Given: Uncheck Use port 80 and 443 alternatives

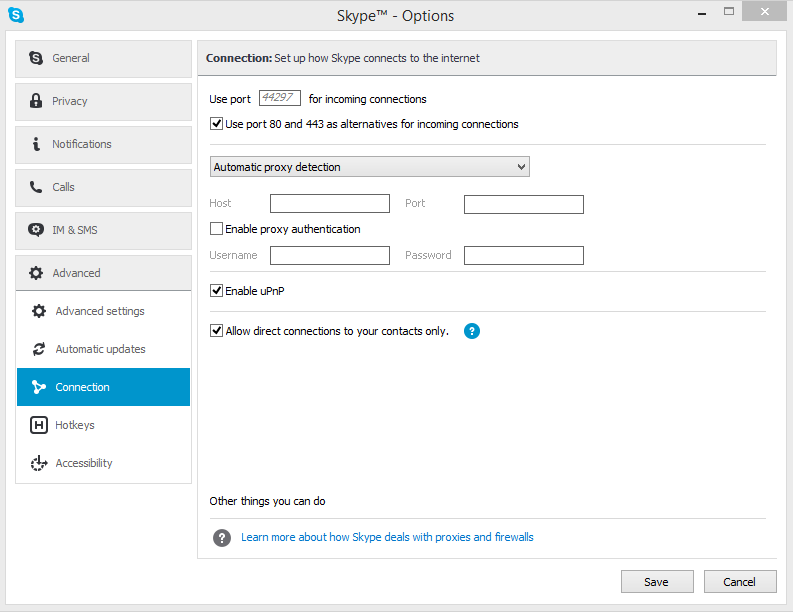Looking at the screenshot, I should 216,123.
